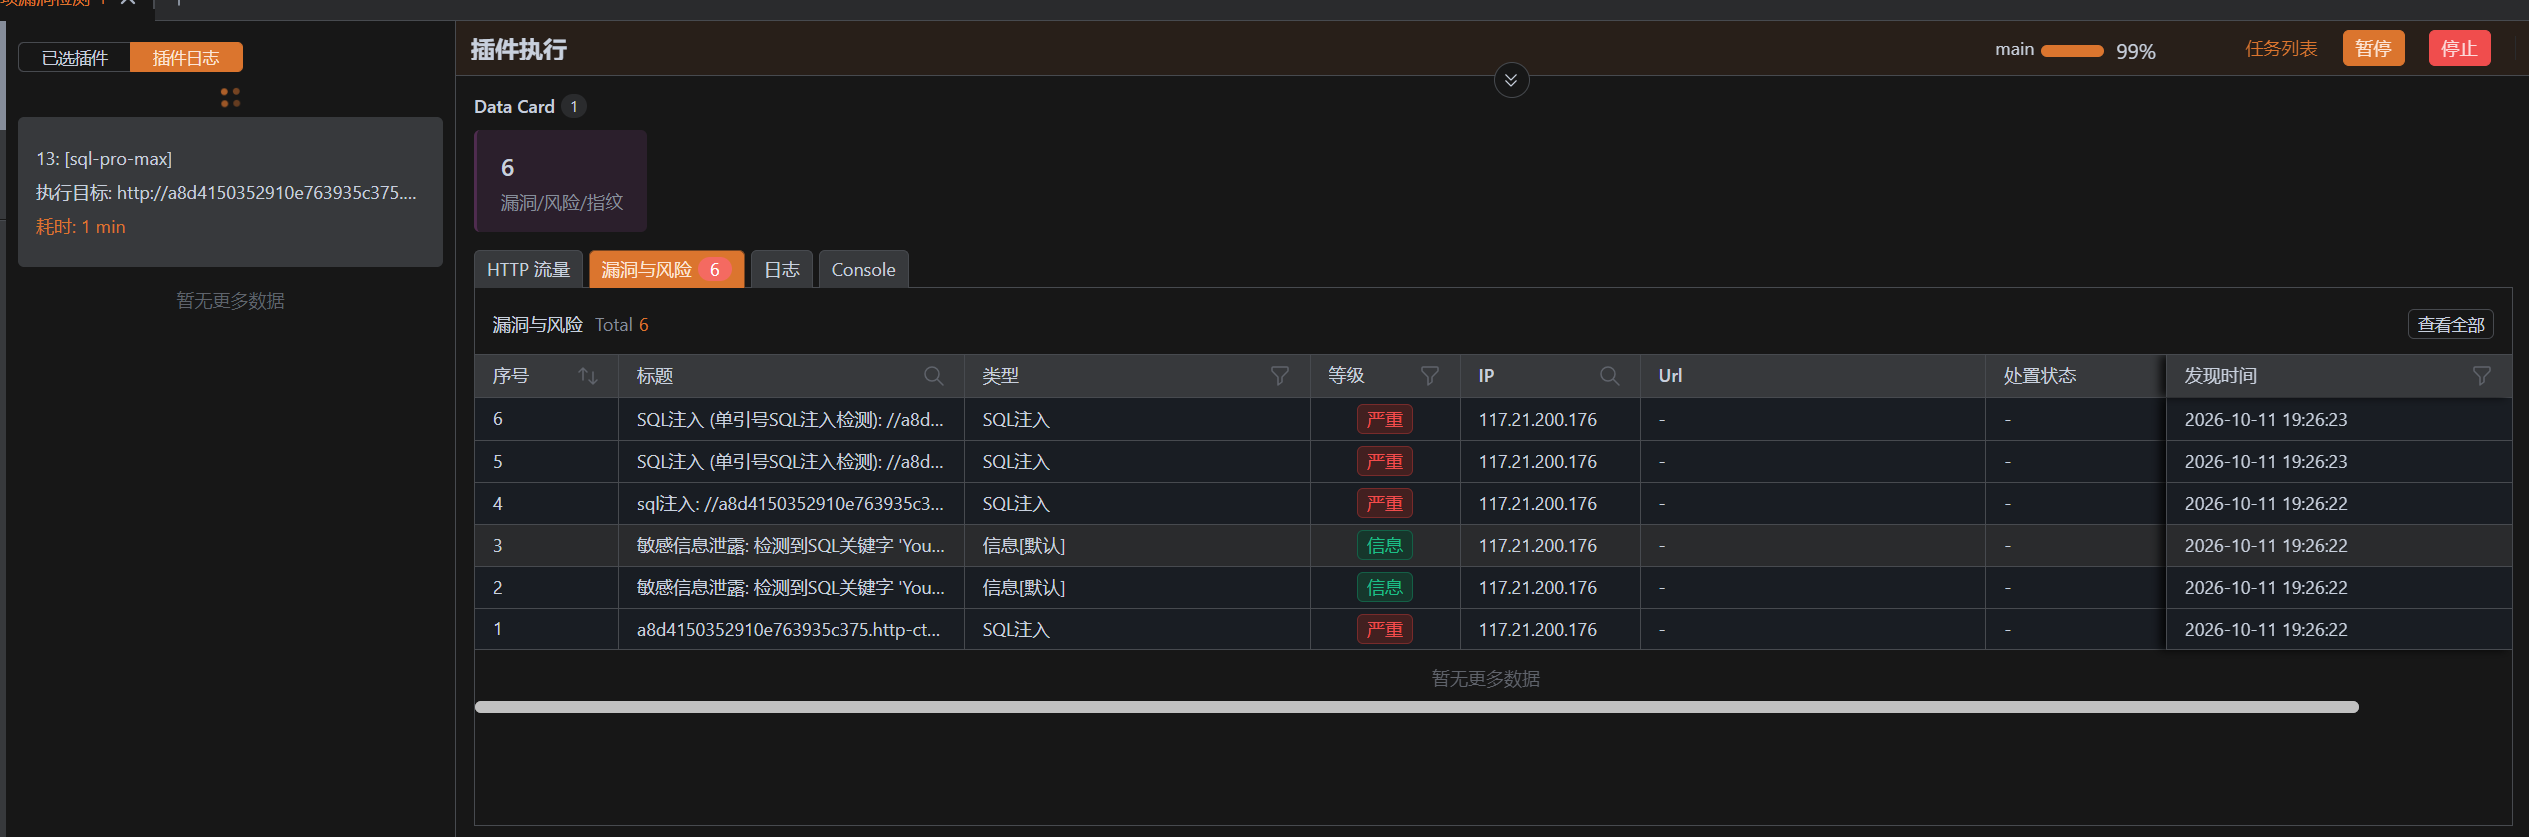Switch to the 插件日志 tab
Image resolution: width=2529 pixels, height=837 pixels.
click(186, 58)
